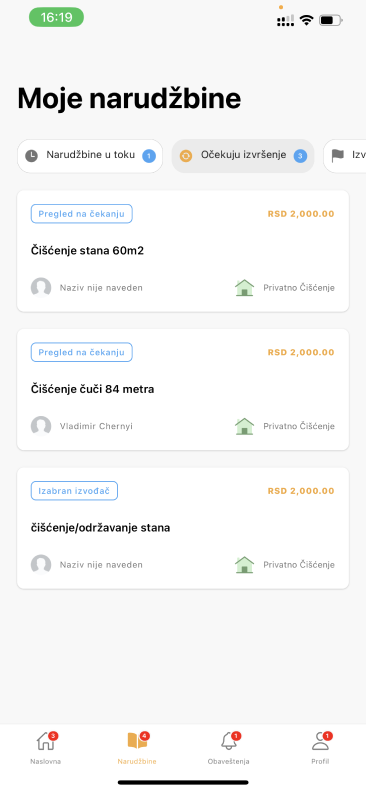Tap the house icon in čišćenje/održavanje stana card
The image size is (366, 791).
point(245,564)
